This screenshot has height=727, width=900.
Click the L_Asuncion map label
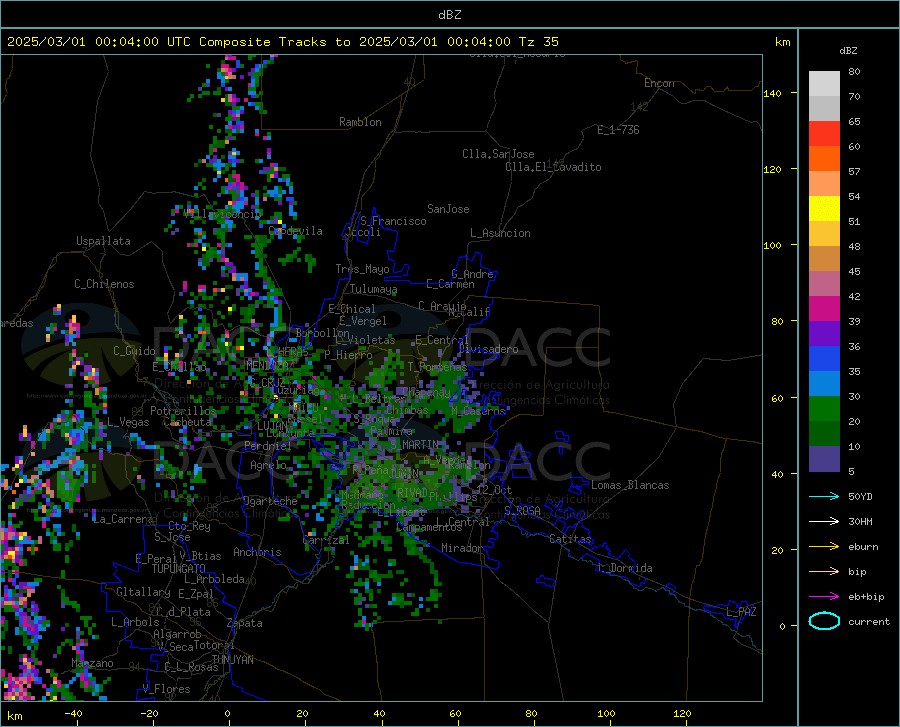500,233
